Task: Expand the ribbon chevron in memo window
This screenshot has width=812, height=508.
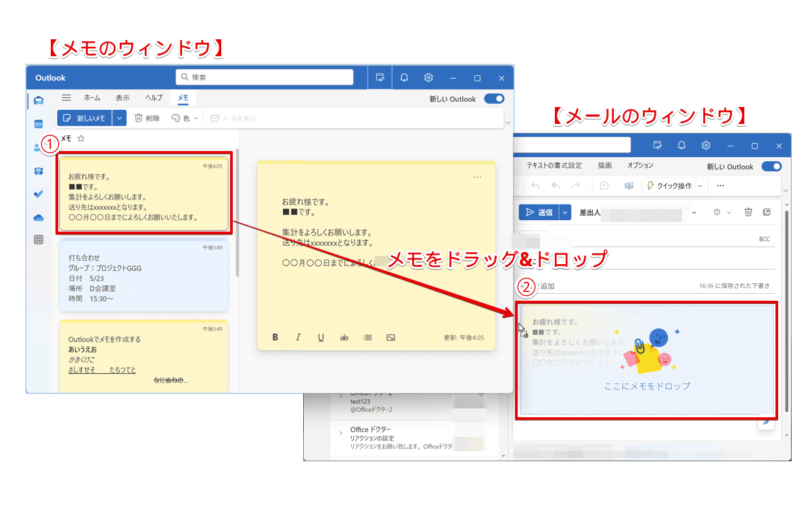Action: coord(508,123)
